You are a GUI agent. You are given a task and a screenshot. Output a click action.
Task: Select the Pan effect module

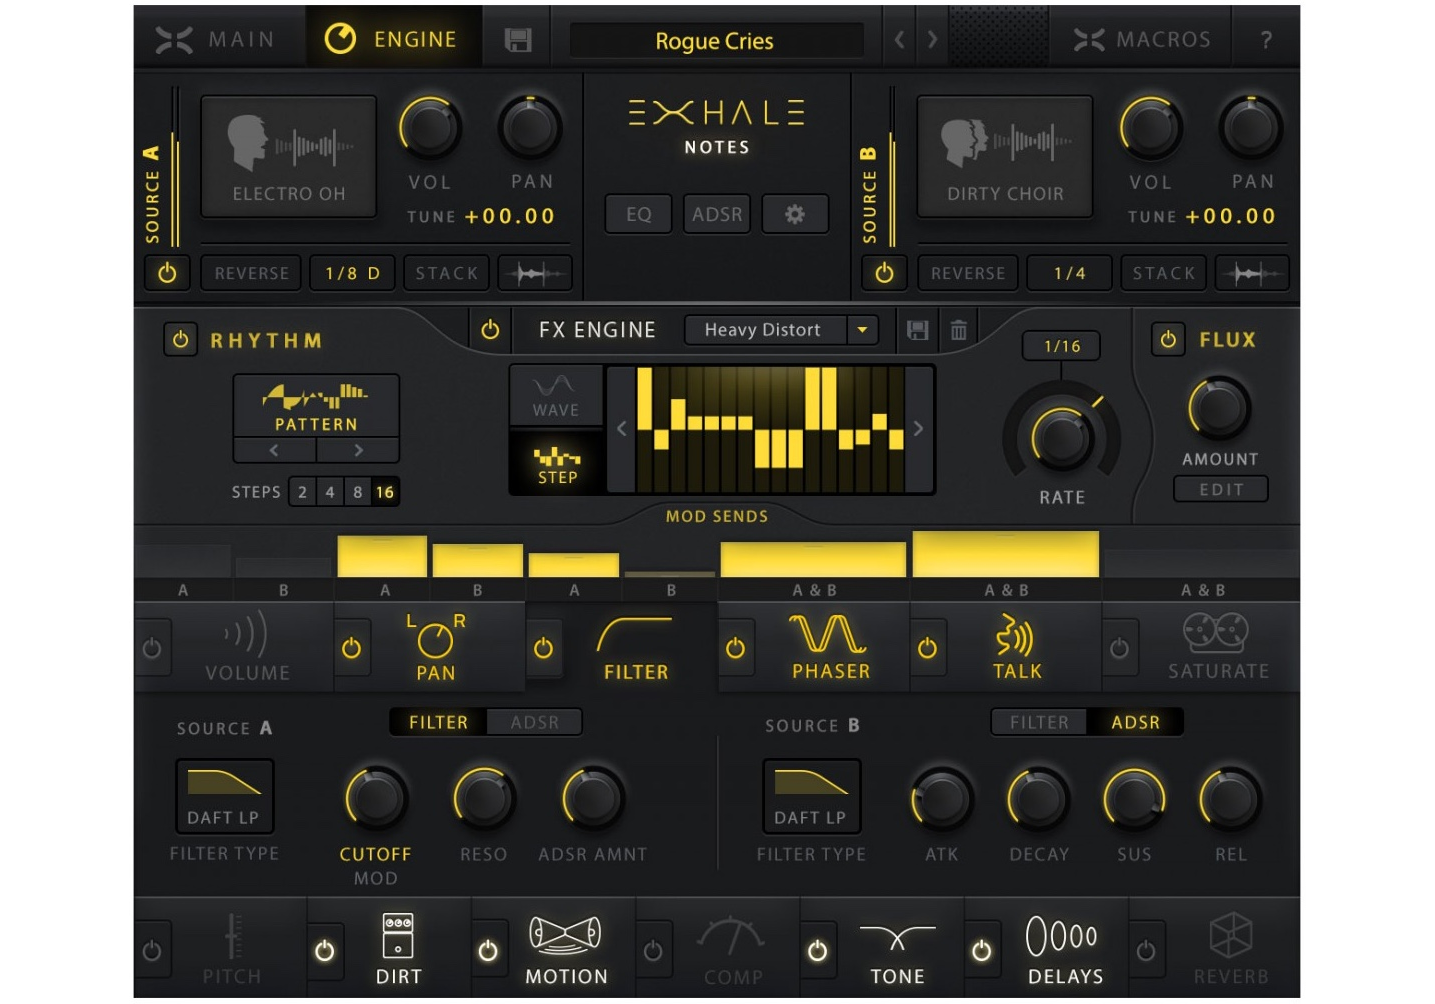click(436, 647)
